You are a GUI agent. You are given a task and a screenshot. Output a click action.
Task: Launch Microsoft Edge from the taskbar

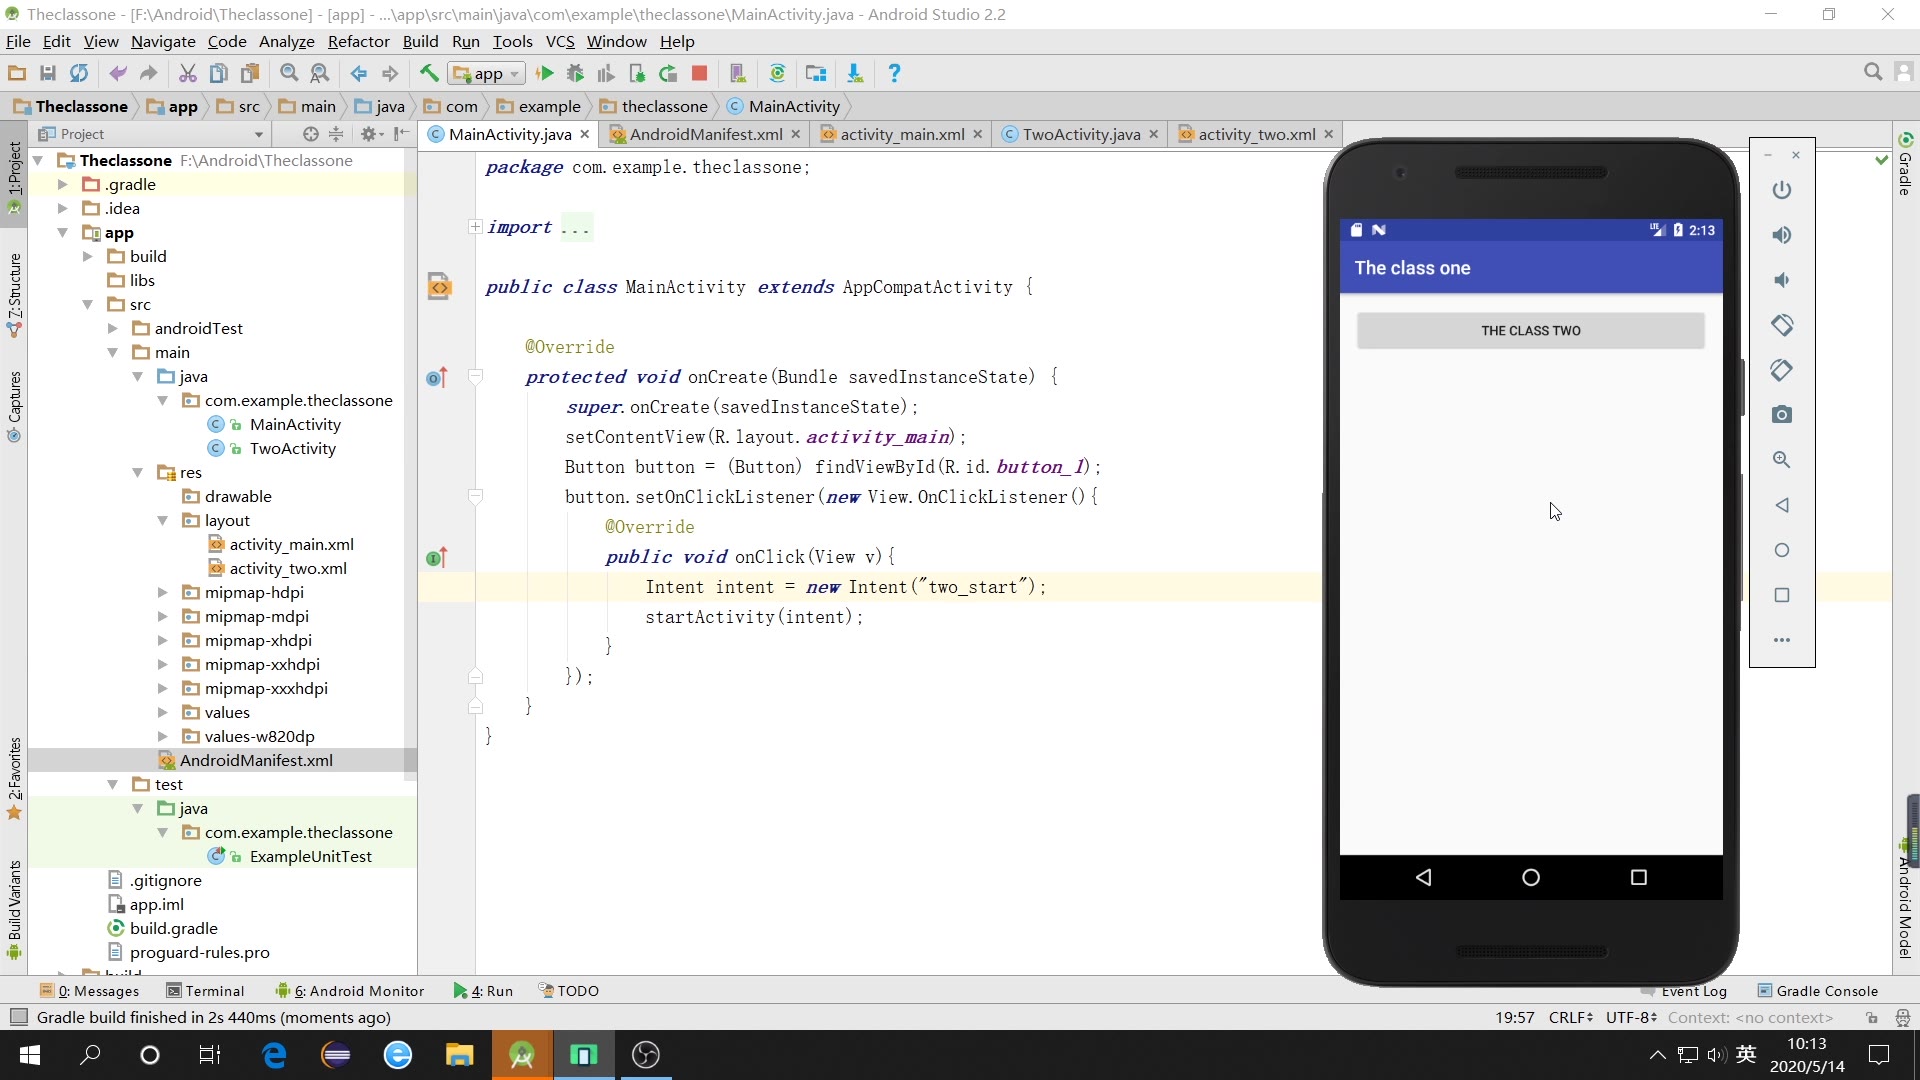274,1055
